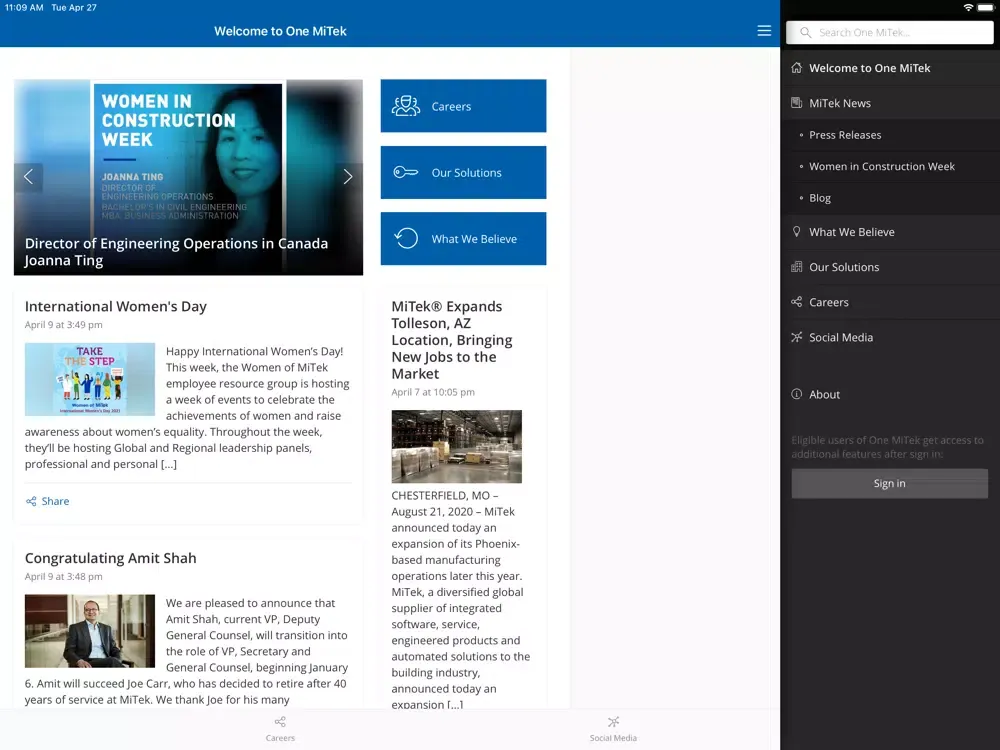This screenshot has width=1000, height=750.
Task: Tap the blue Our Solutions tile label
Action: [466, 173]
